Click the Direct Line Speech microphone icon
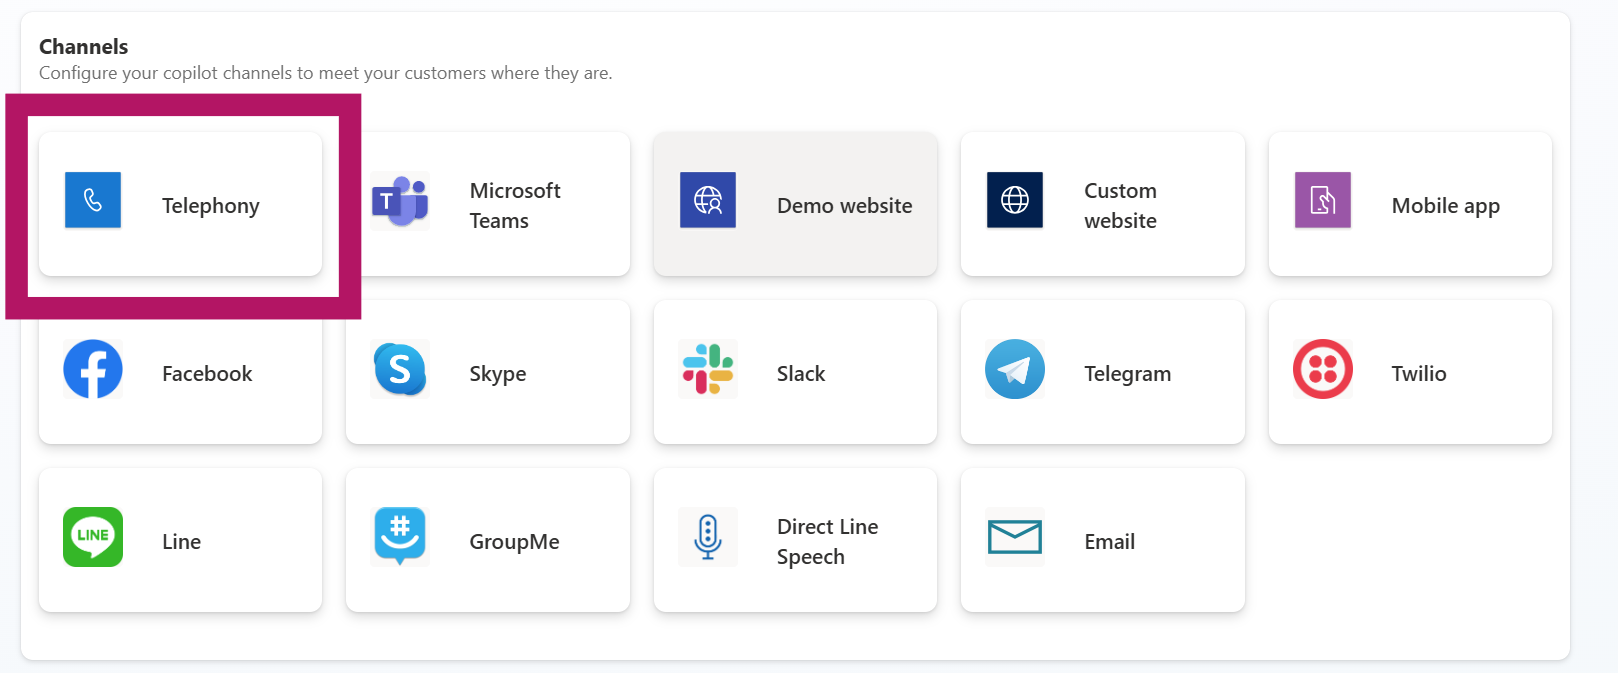This screenshot has width=1618, height=673. [708, 537]
